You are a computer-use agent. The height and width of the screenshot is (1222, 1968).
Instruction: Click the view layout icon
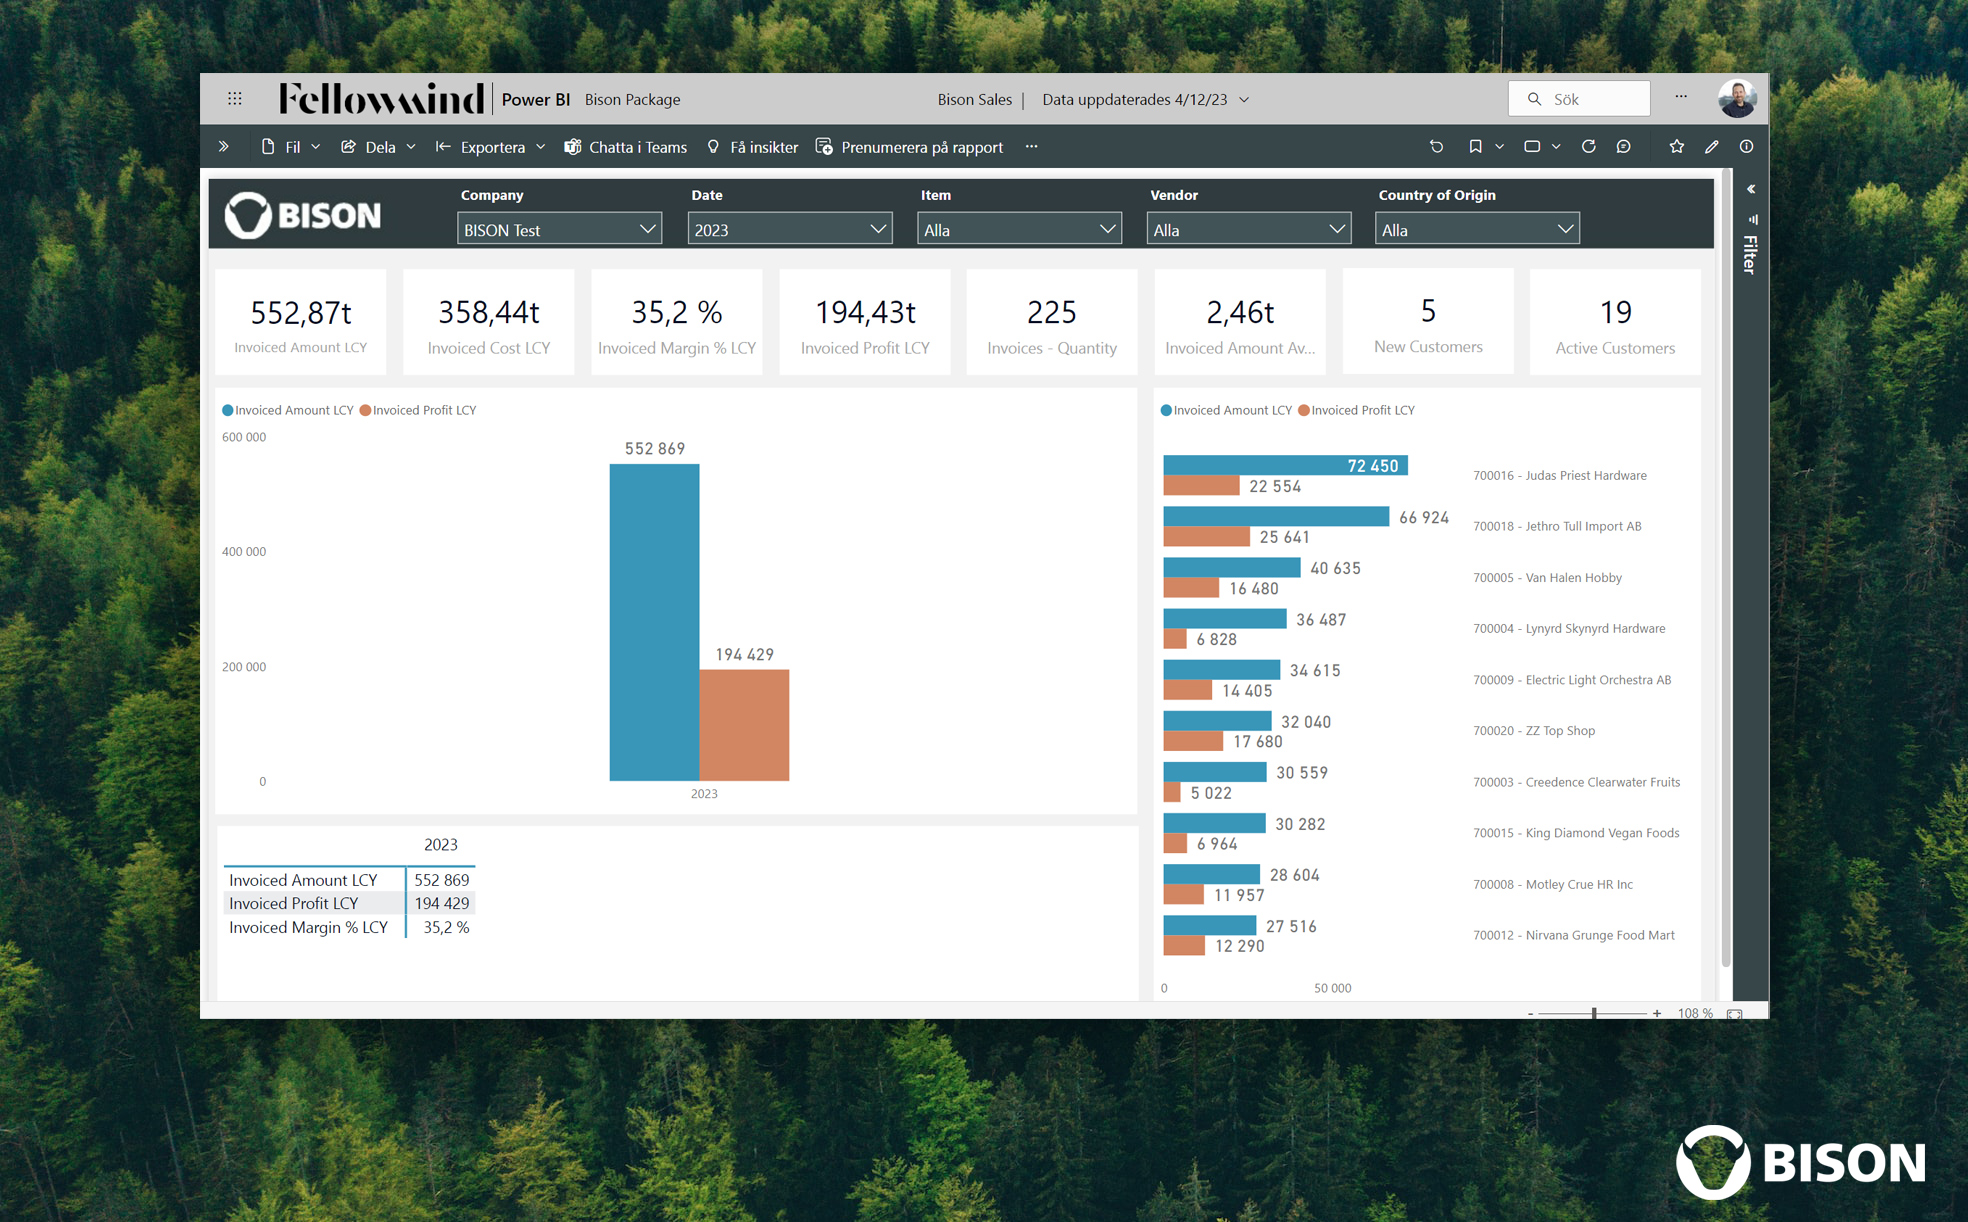click(x=1532, y=147)
